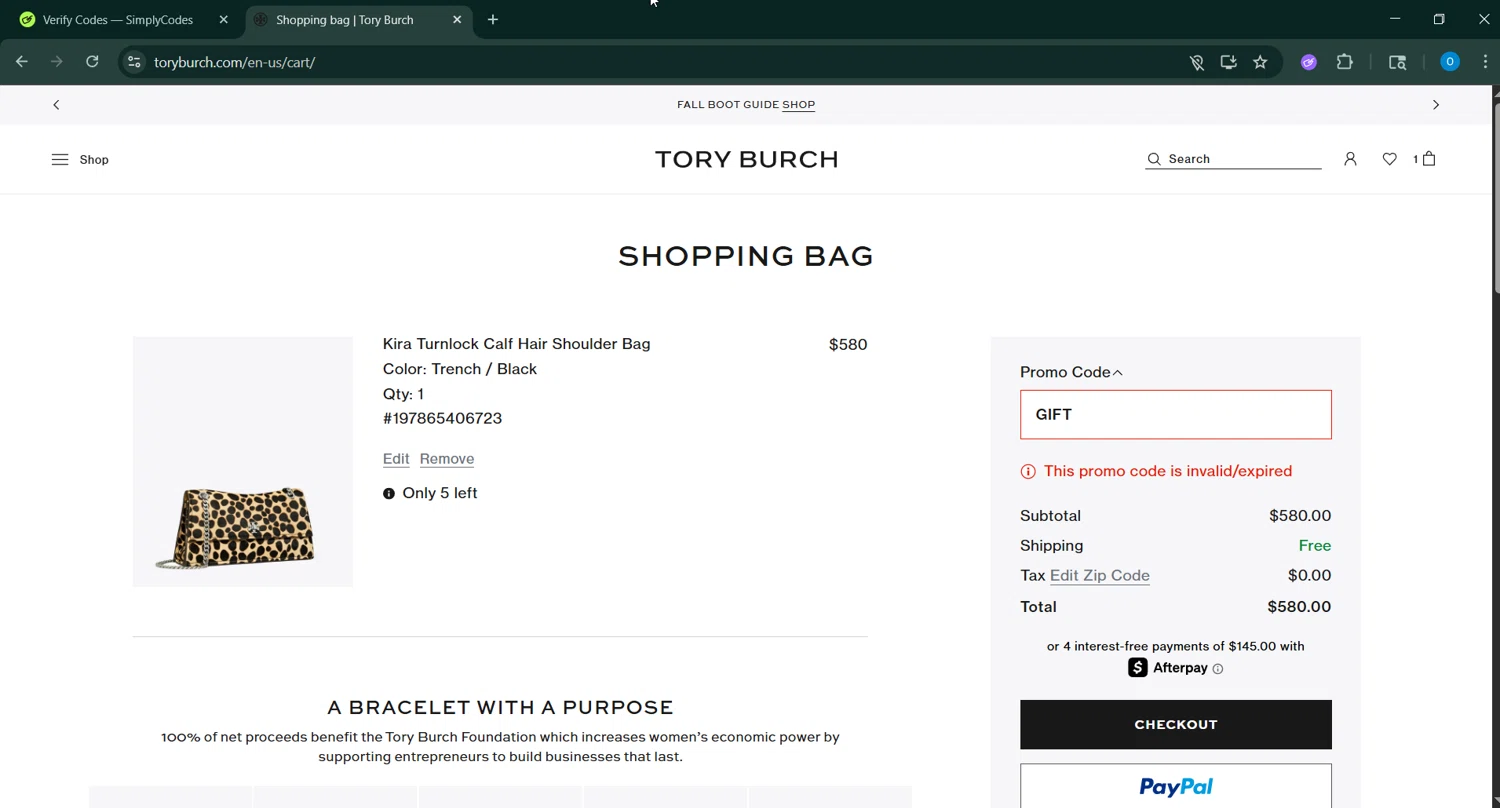Open the account profile icon
This screenshot has height=808, width=1500.
pos(1350,159)
